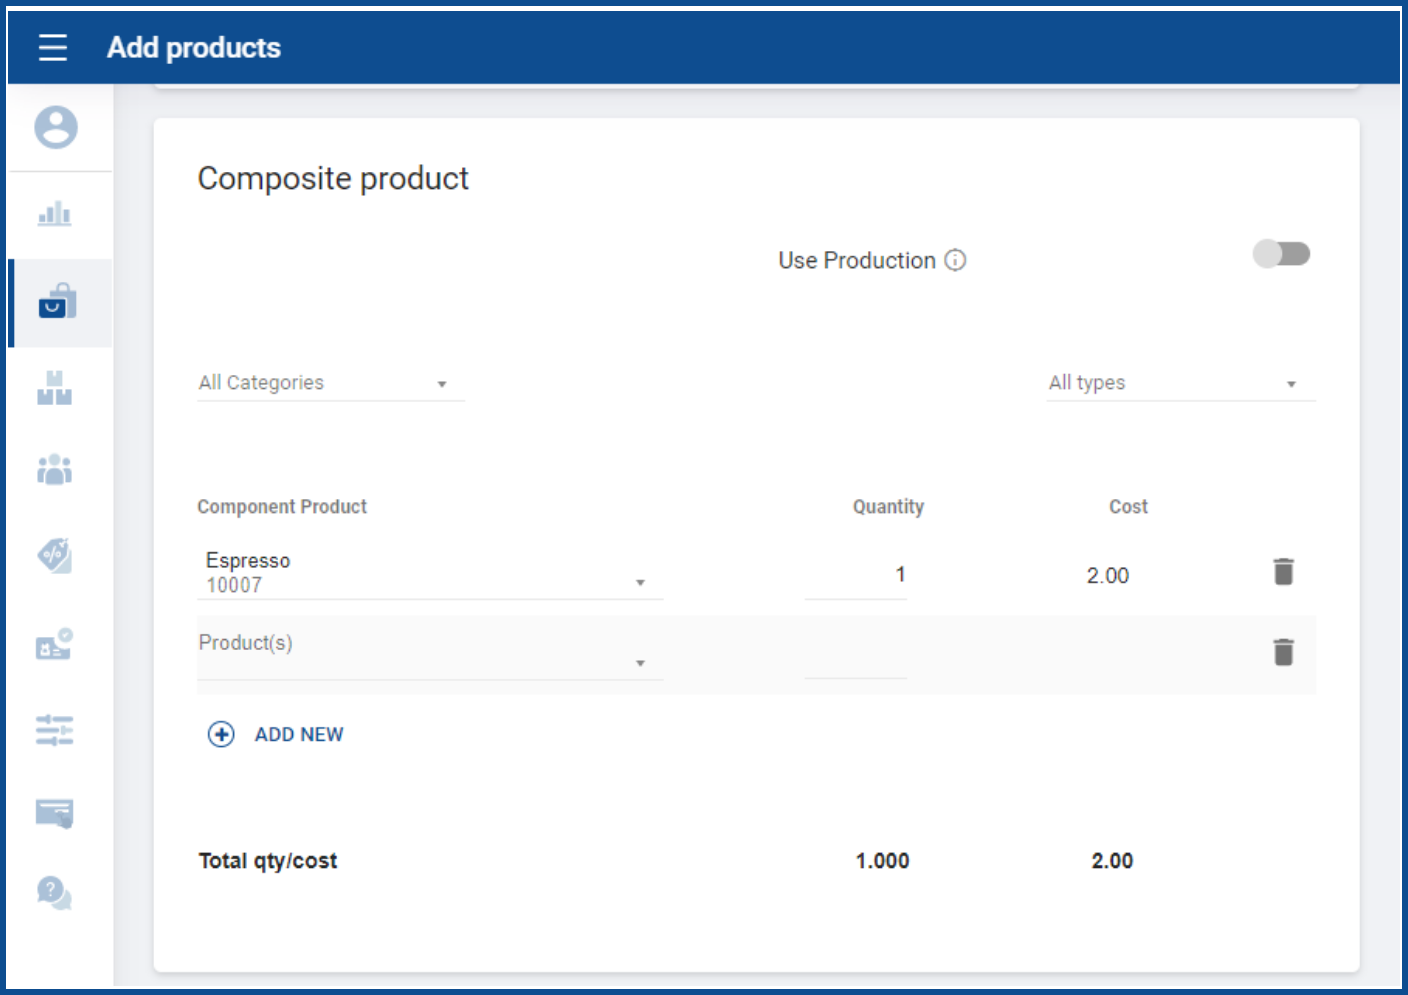
Task: Expand the All Categories dropdown
Action: click(x=330, y=383)
